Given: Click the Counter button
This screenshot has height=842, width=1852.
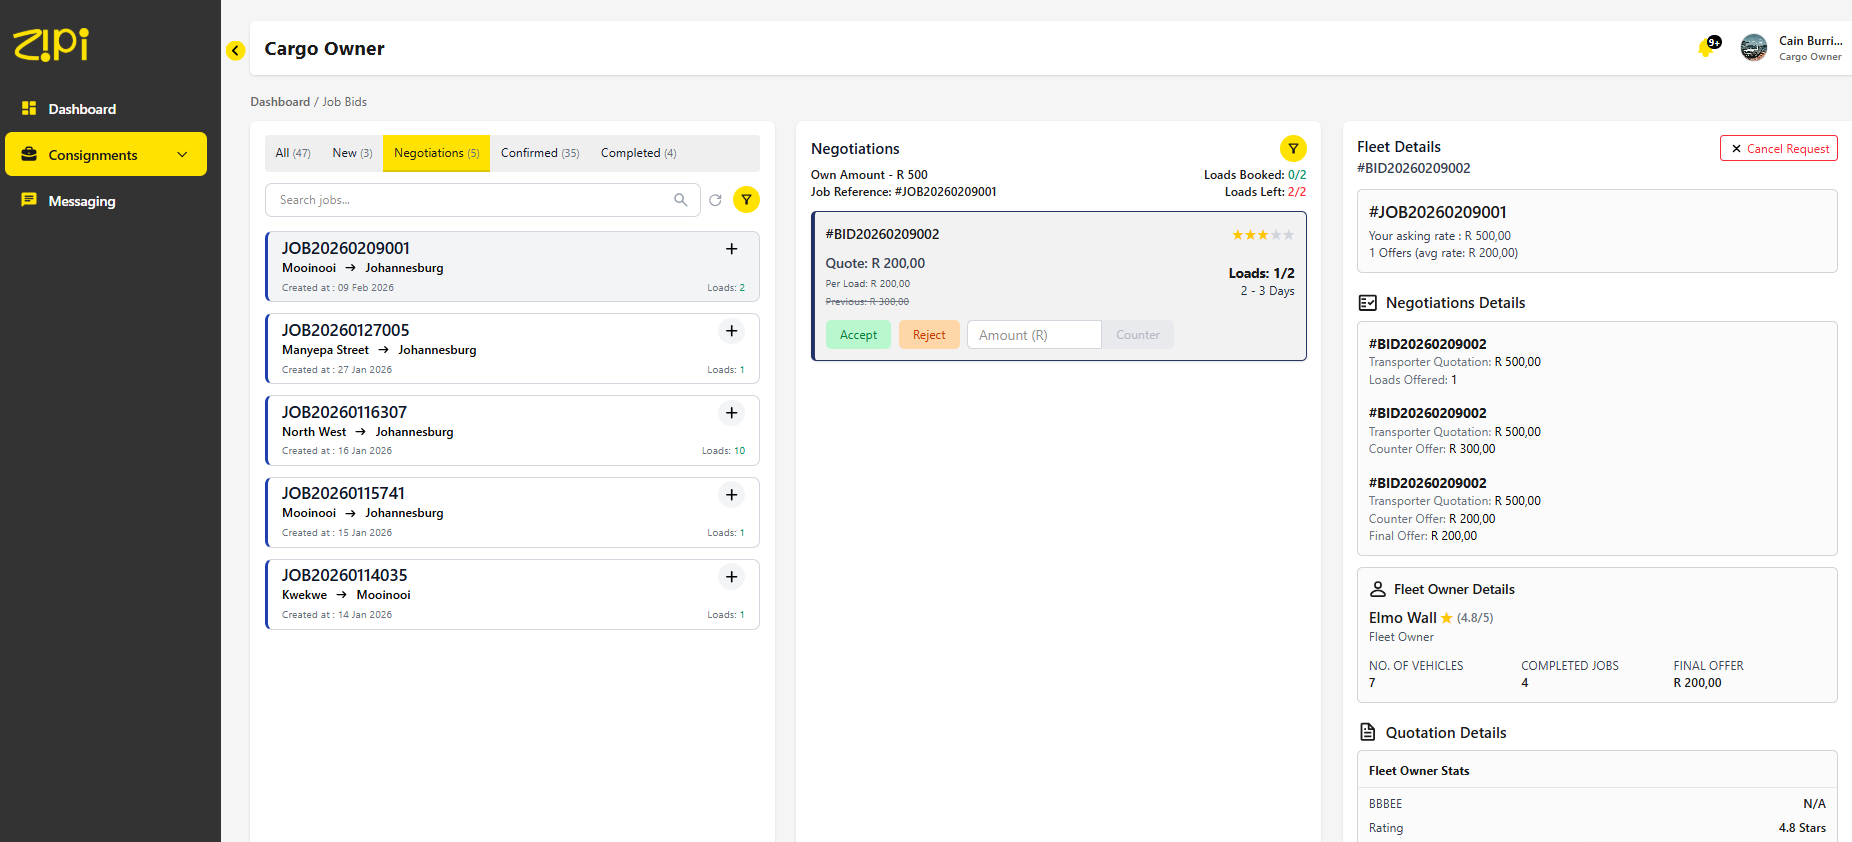Looking at the screenshot, I should (1138, 335).
